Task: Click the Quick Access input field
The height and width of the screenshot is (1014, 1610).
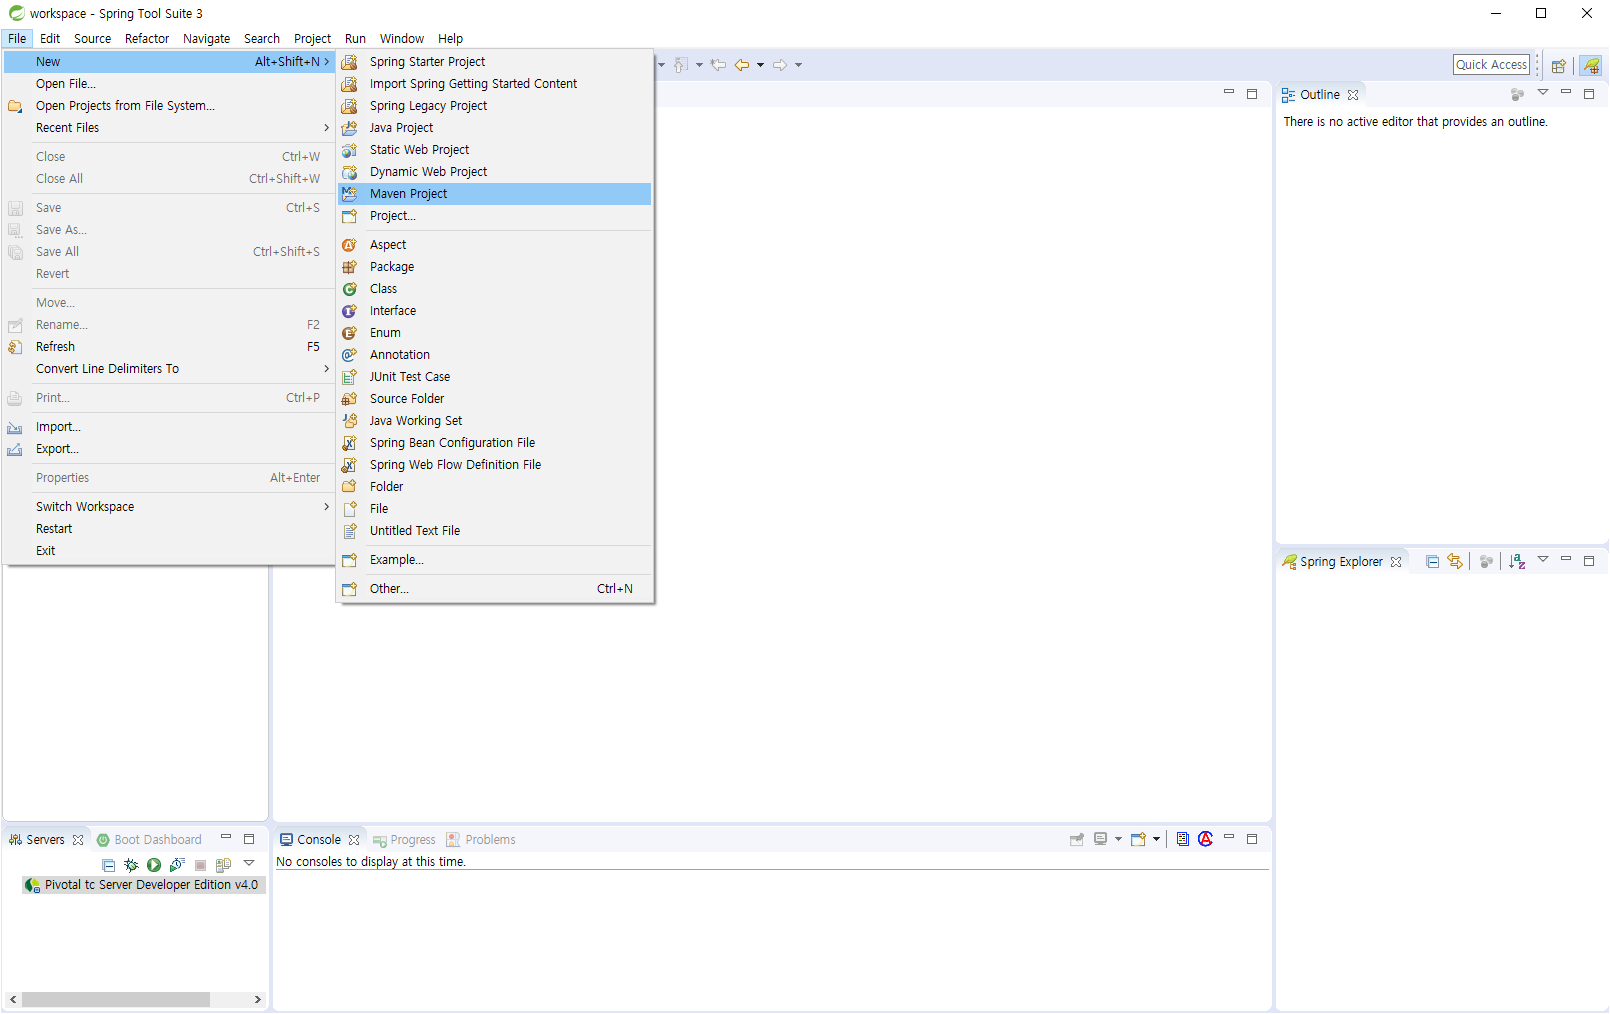Action: click(x=1491, y=65)
